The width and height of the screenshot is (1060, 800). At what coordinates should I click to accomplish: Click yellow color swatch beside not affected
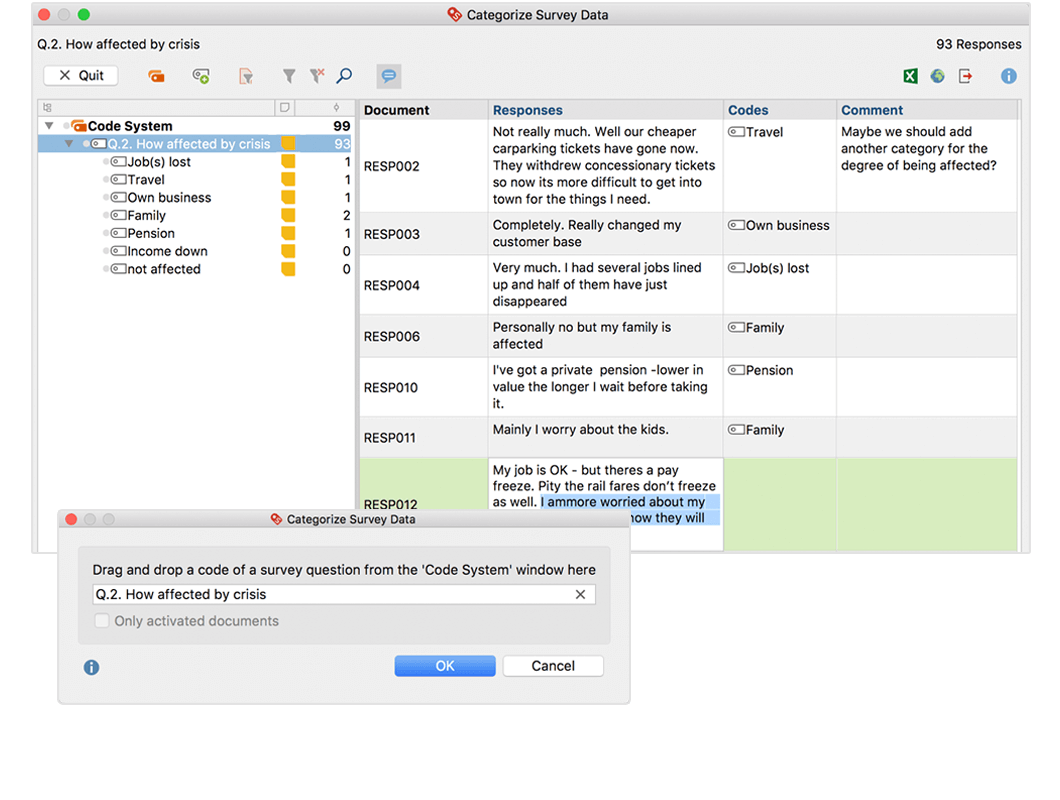[x=288, y=268]
